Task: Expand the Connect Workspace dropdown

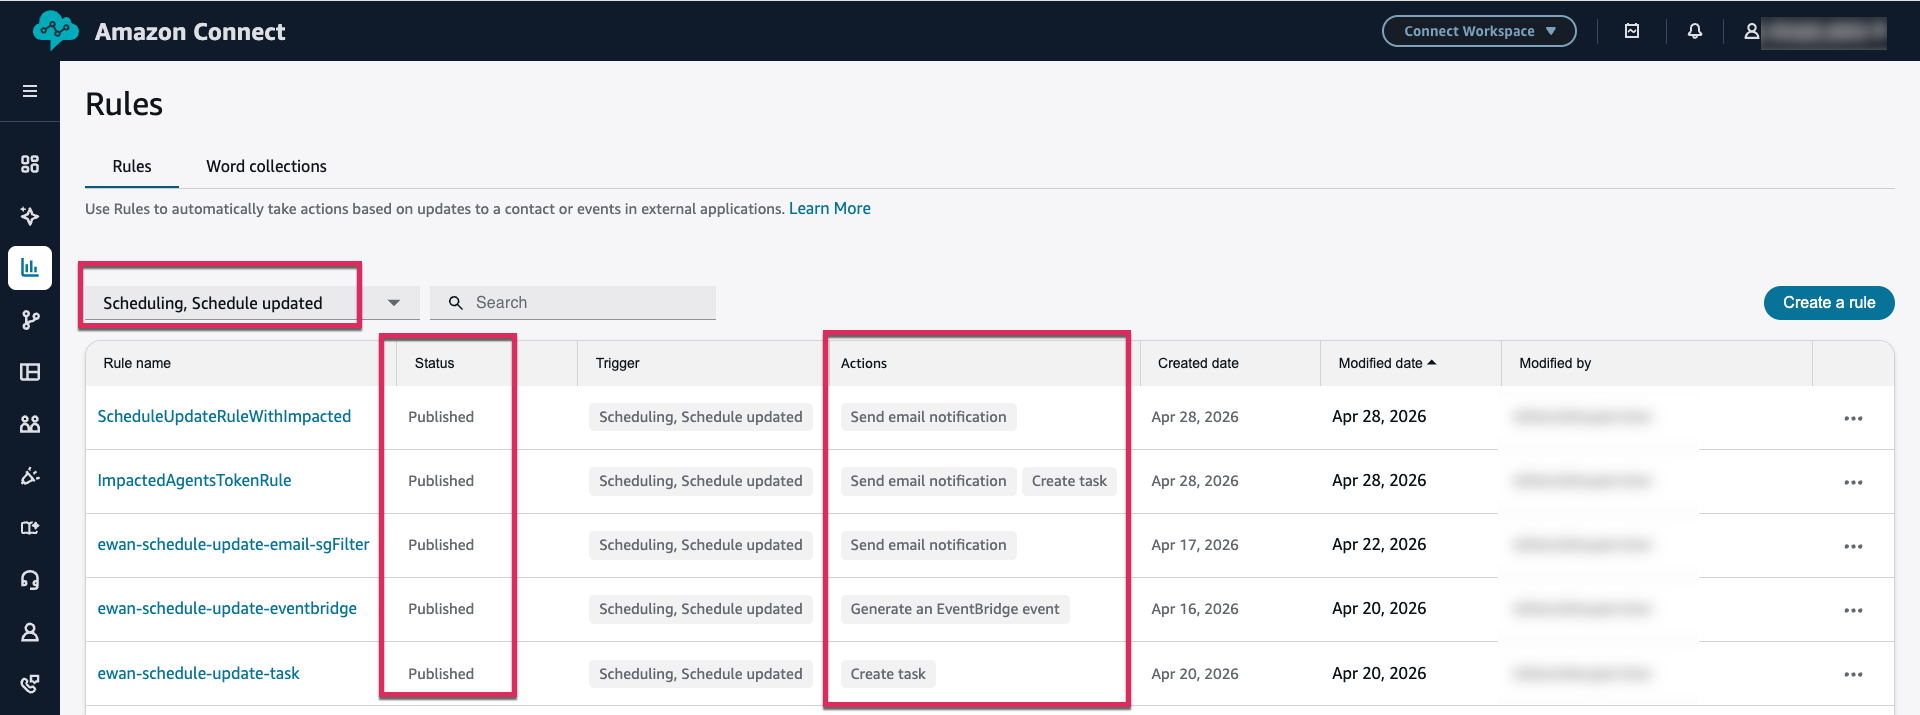Action: (x=1479, y=31)
